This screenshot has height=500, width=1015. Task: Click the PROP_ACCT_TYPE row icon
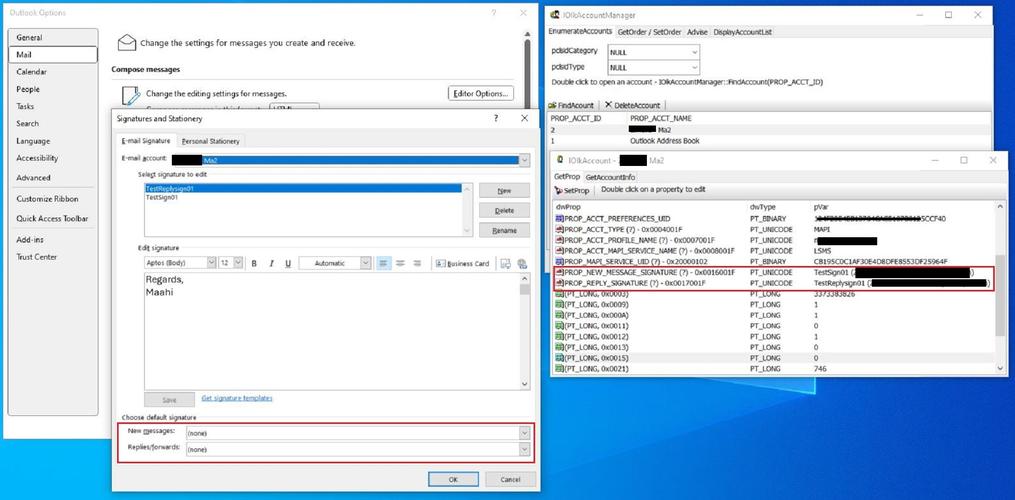click(x=559, y=229)
